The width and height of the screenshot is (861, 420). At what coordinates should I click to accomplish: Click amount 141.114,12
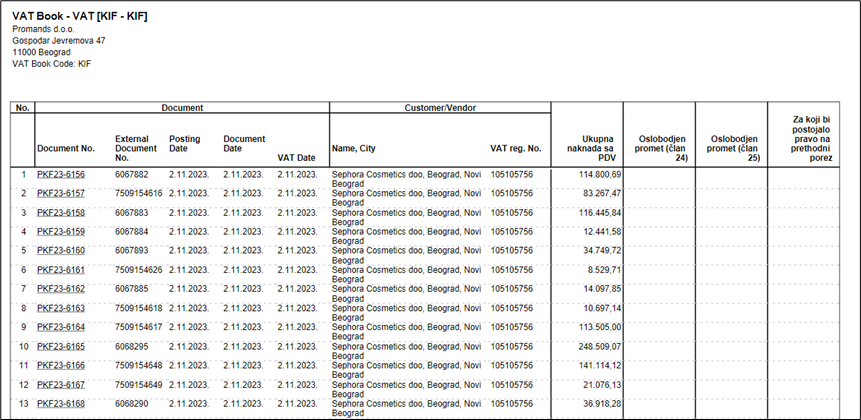(x=600, y=366)
